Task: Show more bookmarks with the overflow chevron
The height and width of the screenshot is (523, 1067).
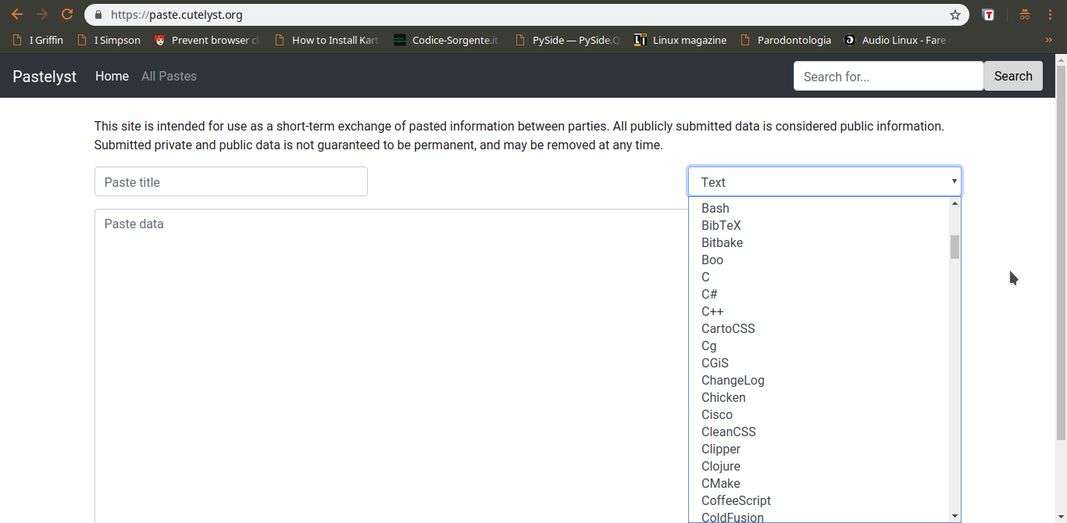Action: [1048, 40]
